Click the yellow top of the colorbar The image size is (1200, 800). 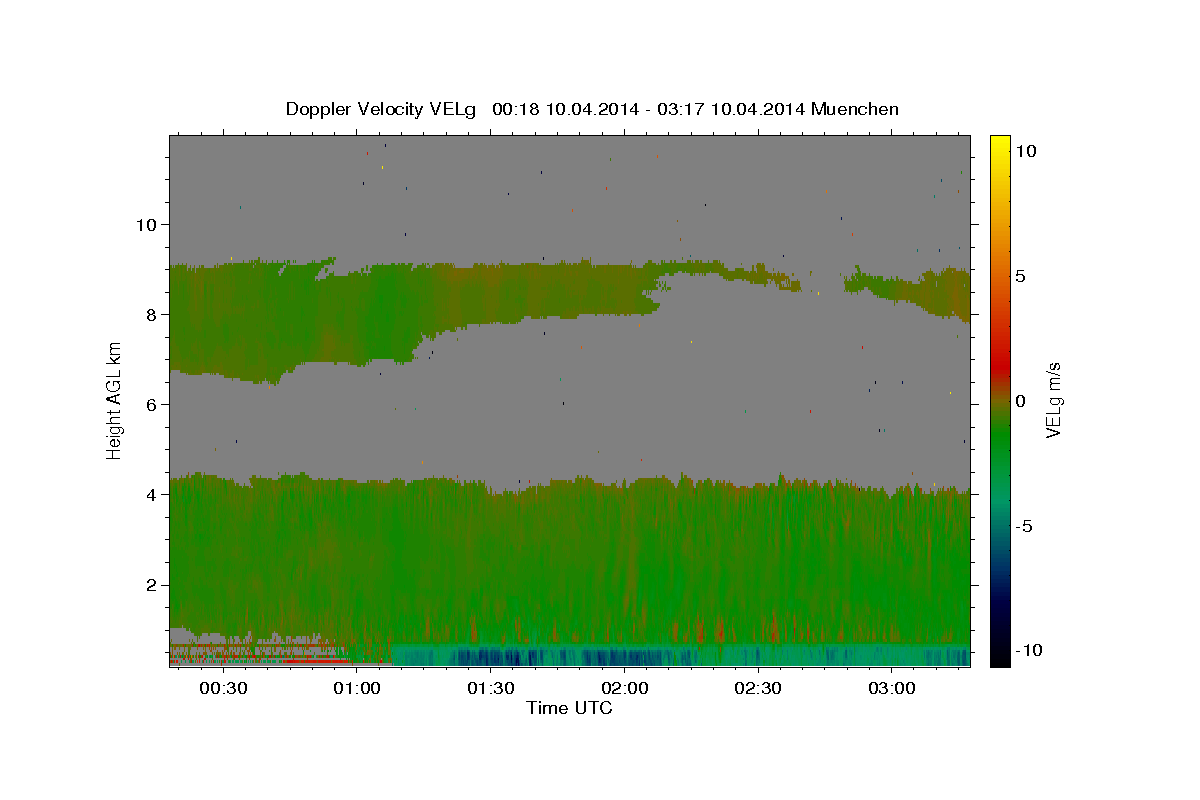coord(999,145)
